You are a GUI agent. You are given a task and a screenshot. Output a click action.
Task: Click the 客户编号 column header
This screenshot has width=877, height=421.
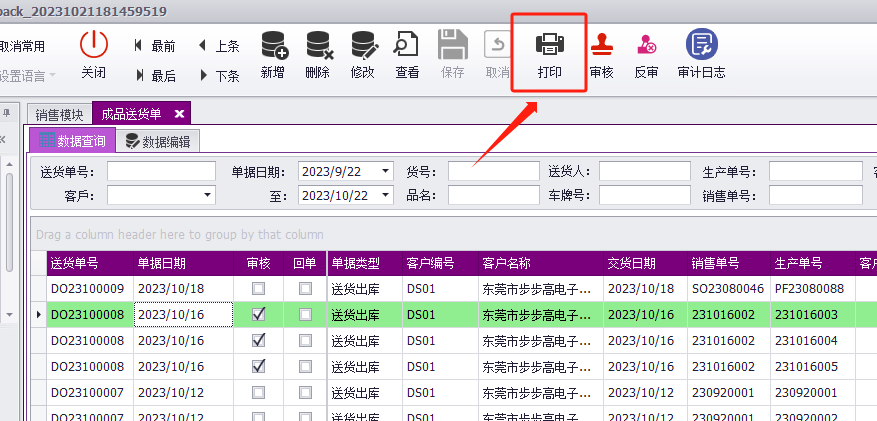pos(440,263)
